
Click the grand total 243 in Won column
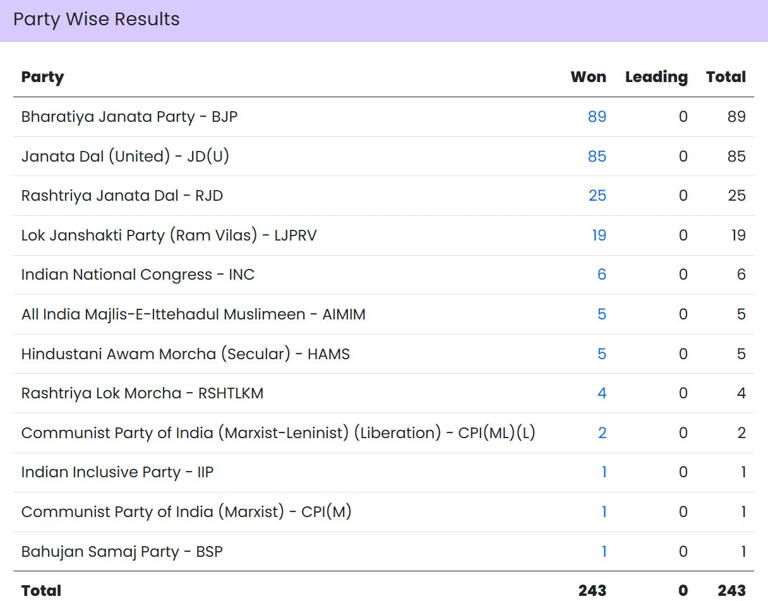point(592,590)
